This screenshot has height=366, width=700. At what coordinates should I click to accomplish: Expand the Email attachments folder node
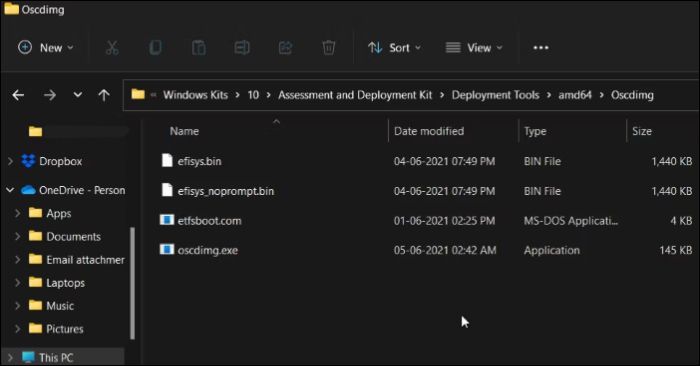pos(17,259)
